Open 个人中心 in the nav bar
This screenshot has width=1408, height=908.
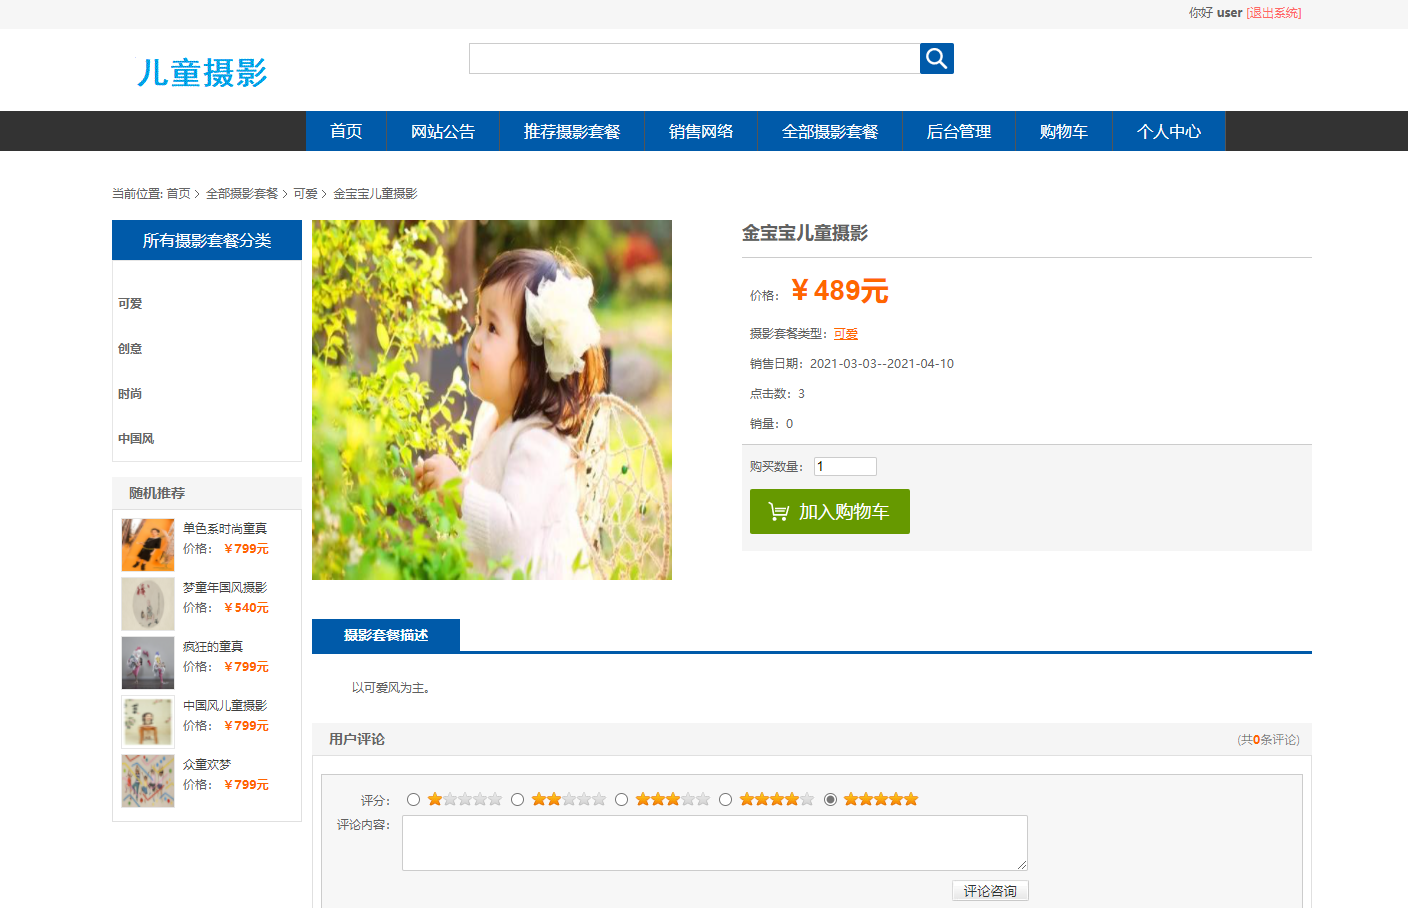coord(1169,131)
